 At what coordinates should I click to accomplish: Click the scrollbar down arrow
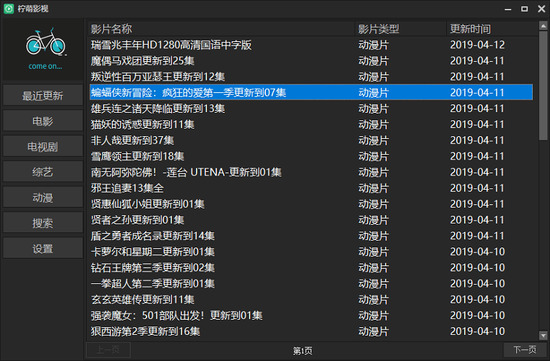tap(543, 336)
